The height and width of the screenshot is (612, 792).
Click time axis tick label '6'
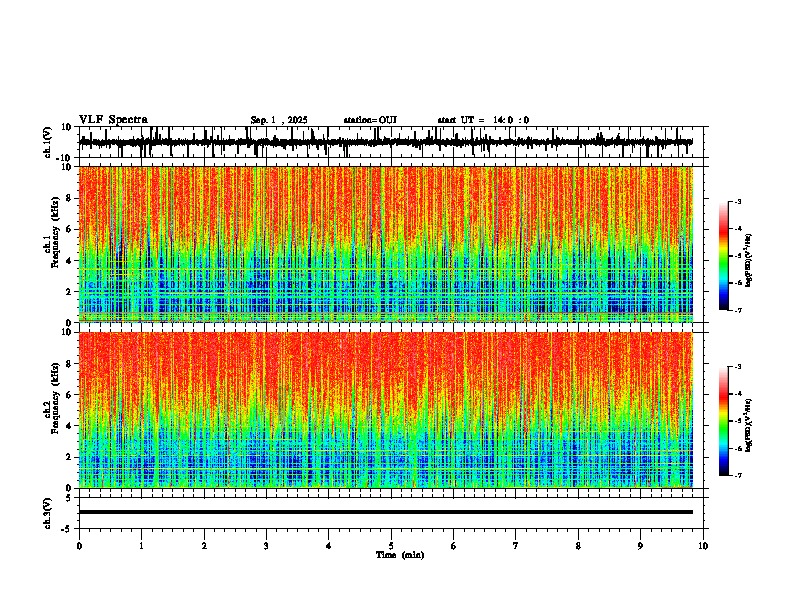(454, 546)
